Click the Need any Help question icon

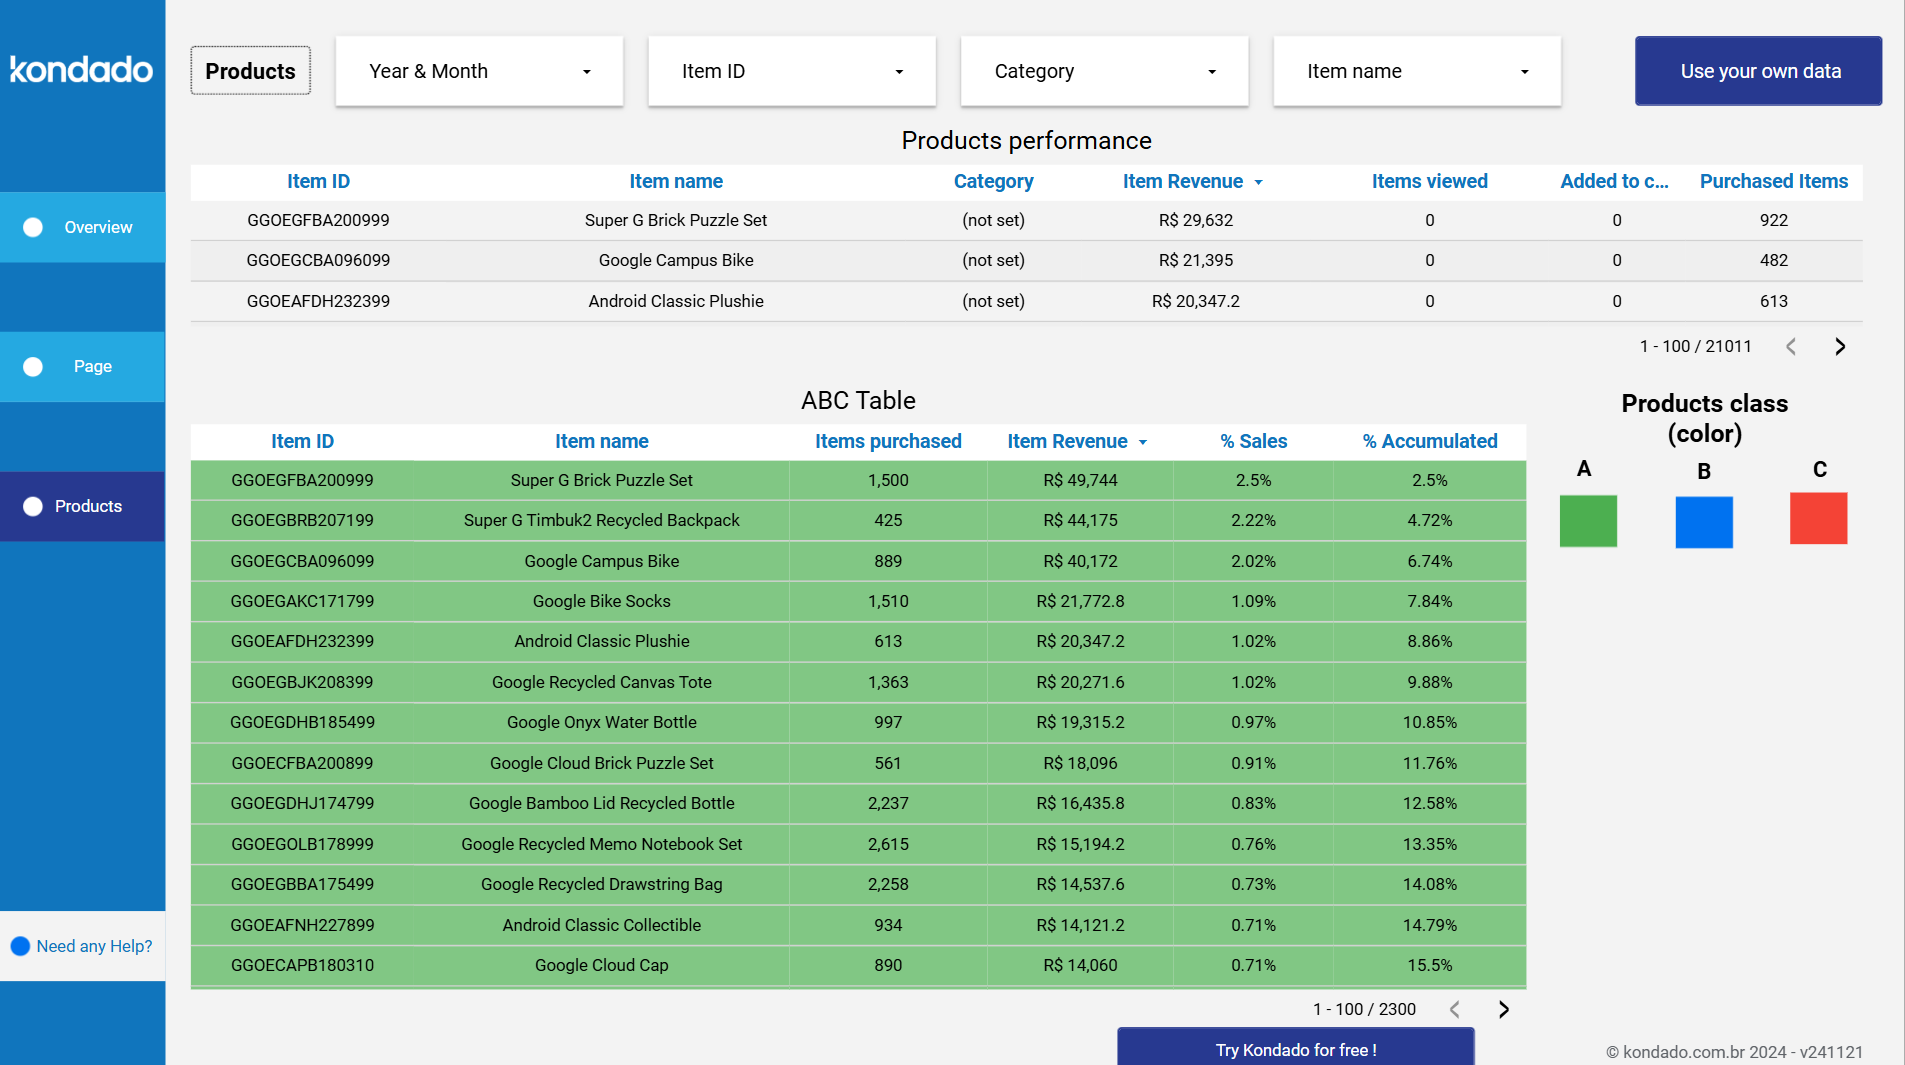click(x=19, y=945)
